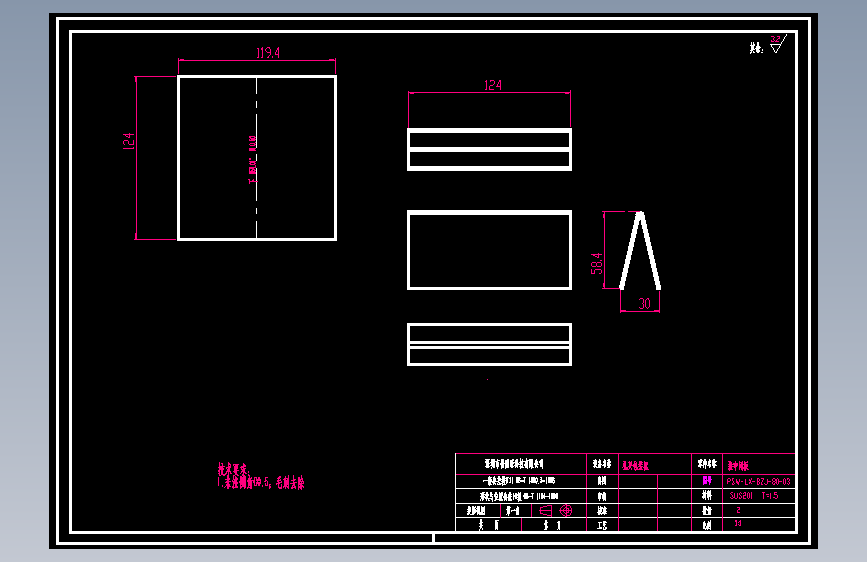Select the 119.4 width dimension text

tap(268, 53)
